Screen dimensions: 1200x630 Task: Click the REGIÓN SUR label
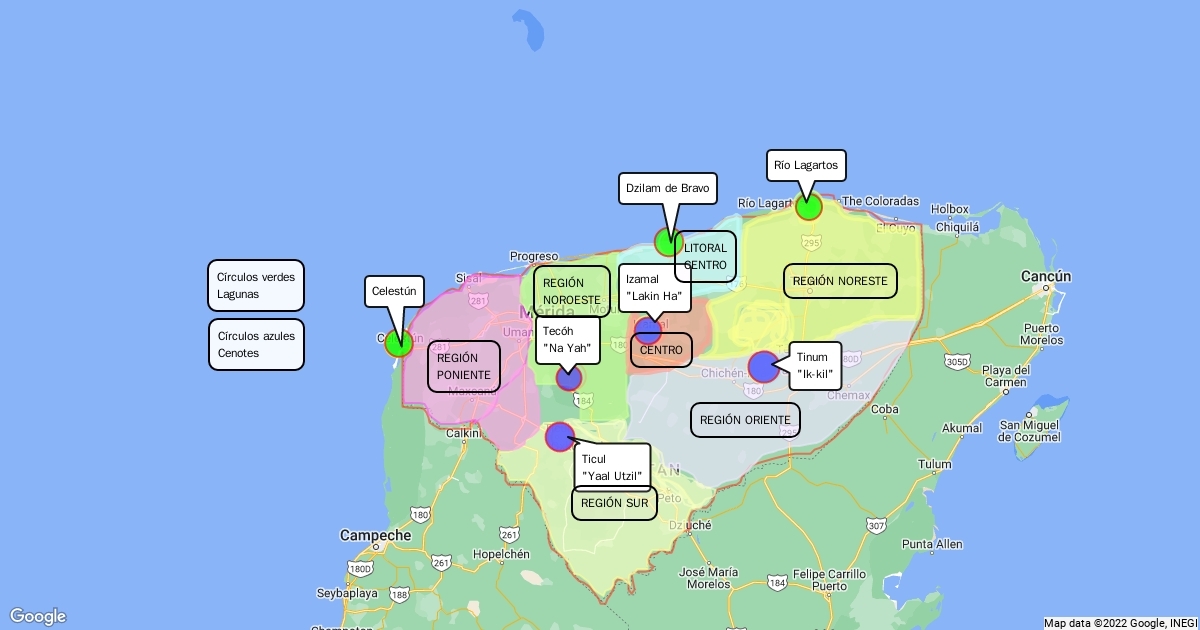coord(614,503)
